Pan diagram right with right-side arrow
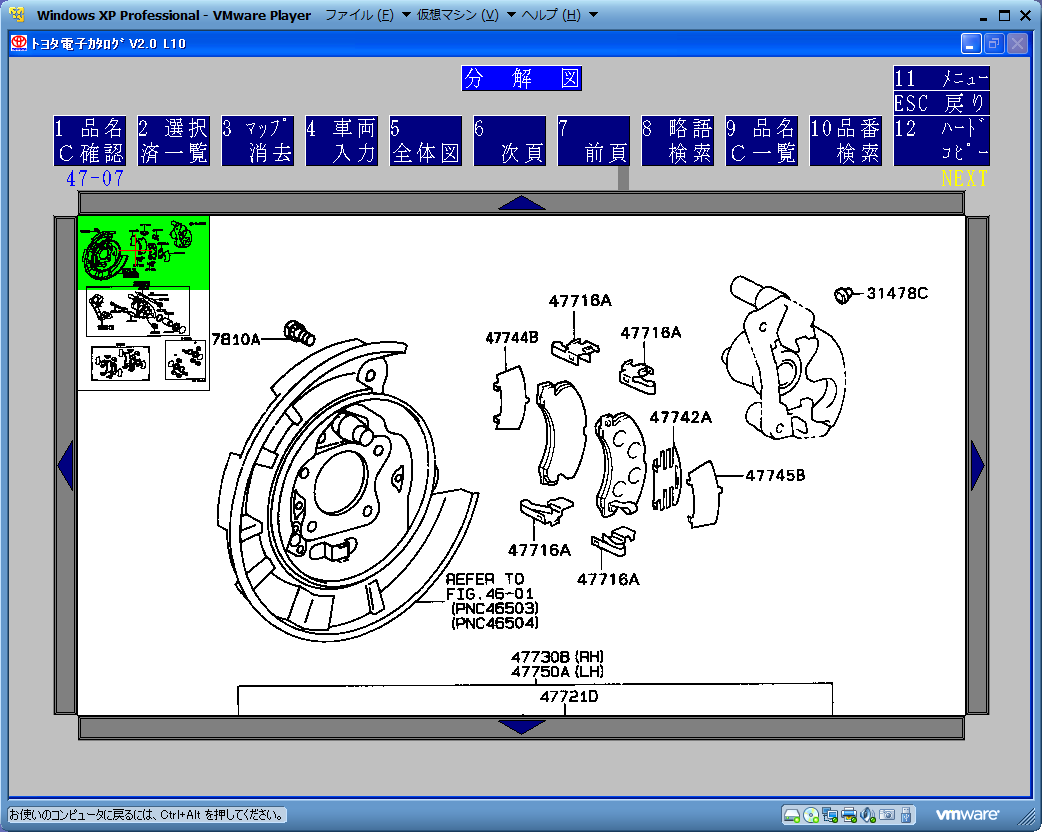 [x=977, y=466]
